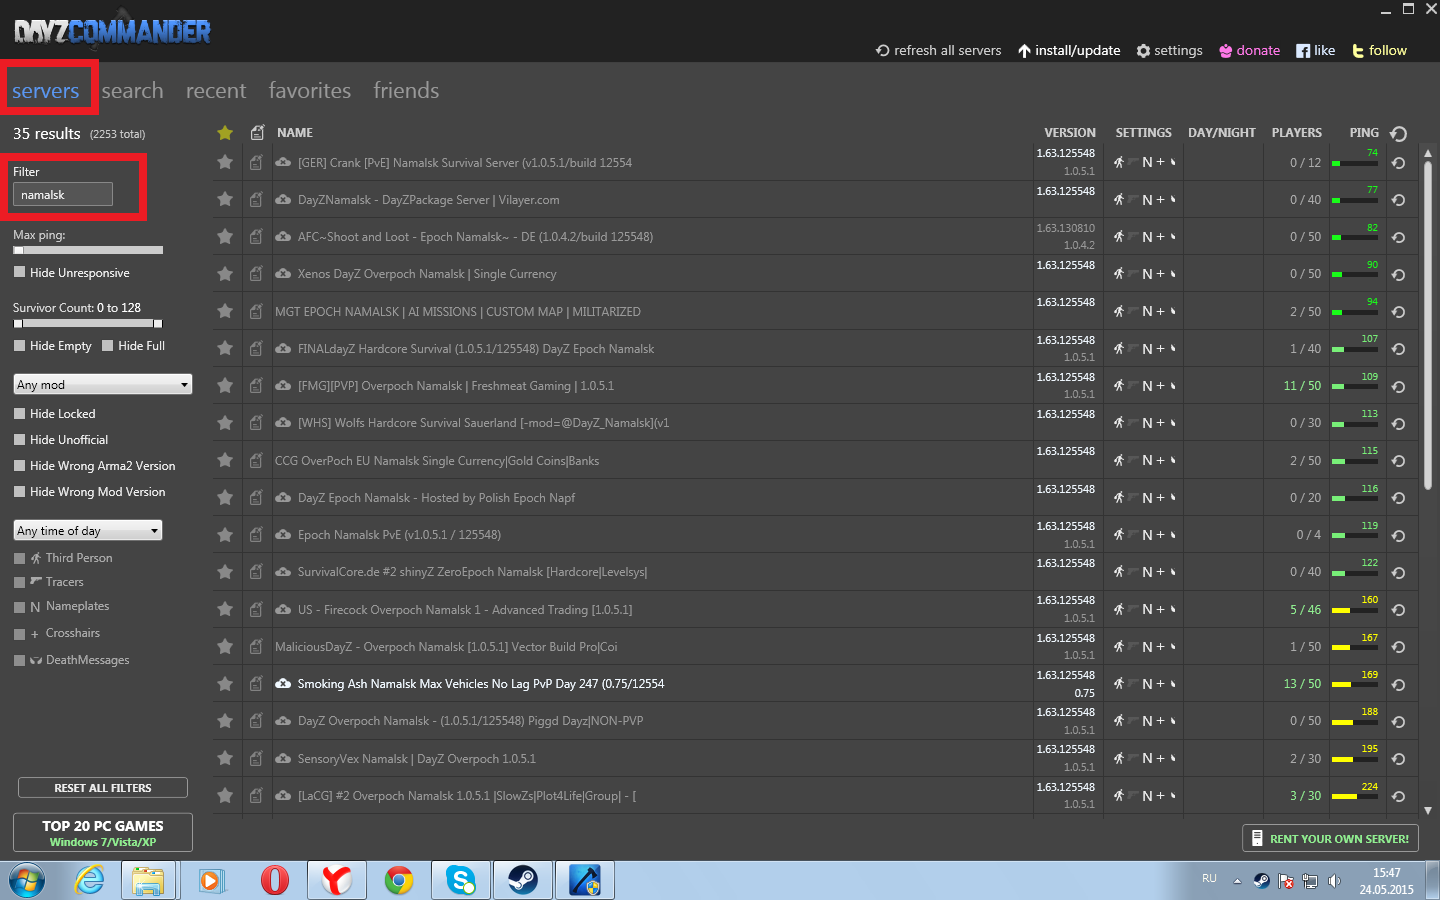1440x900 pixels.
Task: Star the Smoking Ash Namalsk server
Action: click(225, 684)
